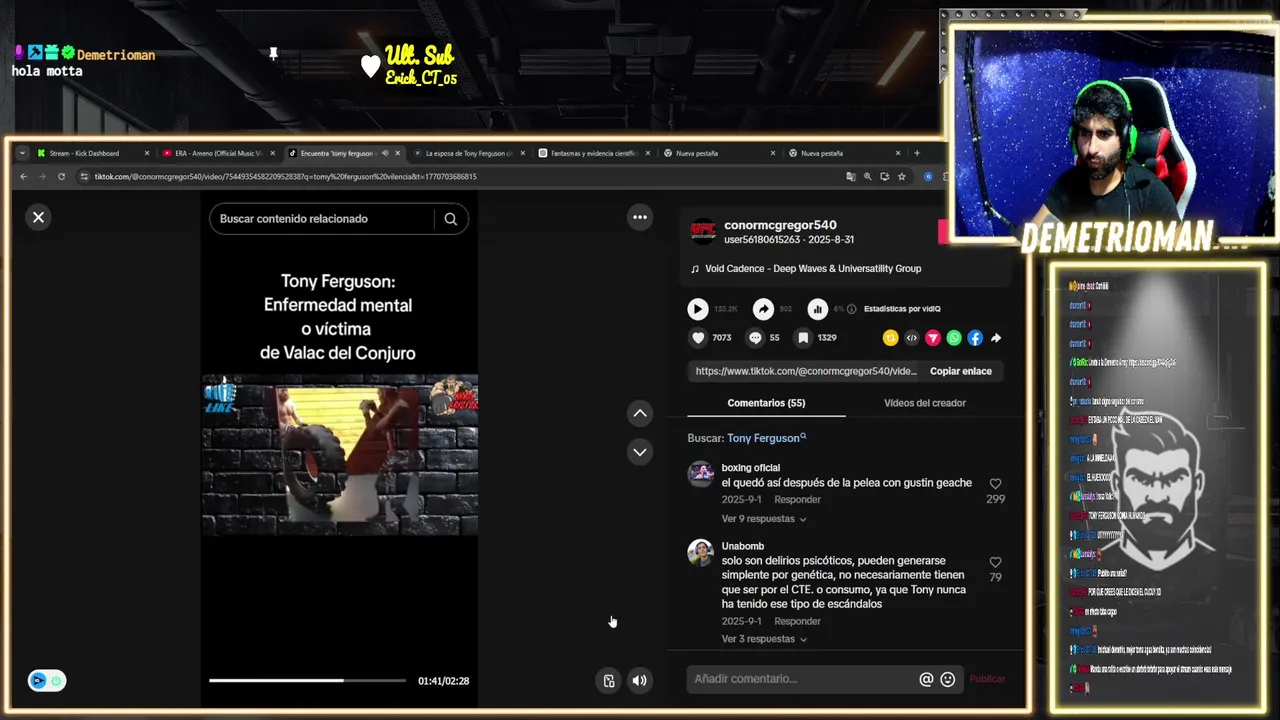Select the Comentarios (55) tab
Viewport: 1280px width, 720px height.
pos(766,403)
